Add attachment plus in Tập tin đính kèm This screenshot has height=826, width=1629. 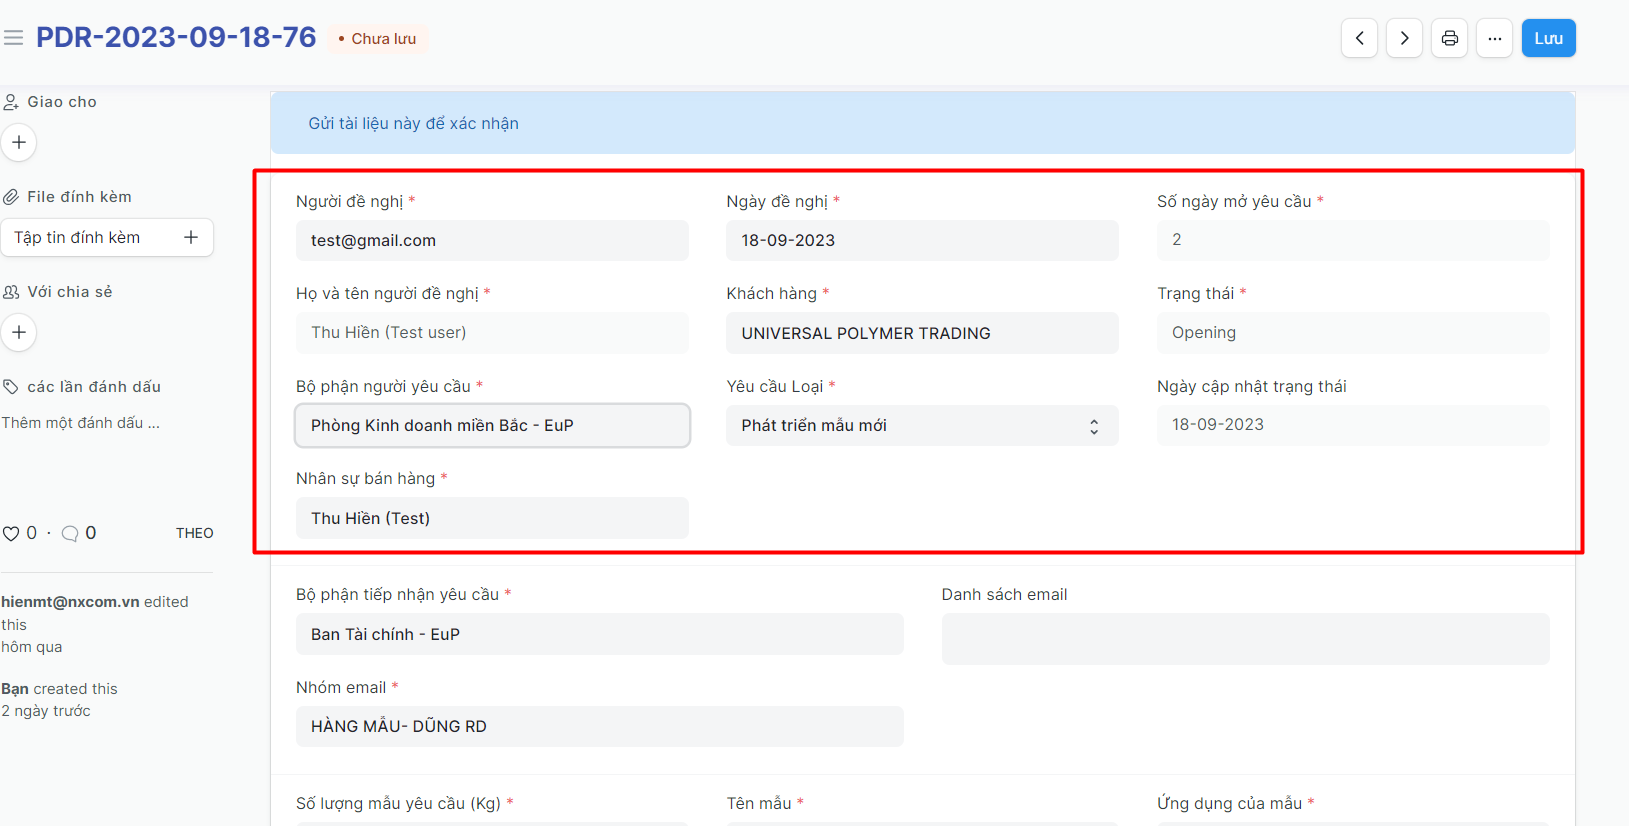coord(191,237)
